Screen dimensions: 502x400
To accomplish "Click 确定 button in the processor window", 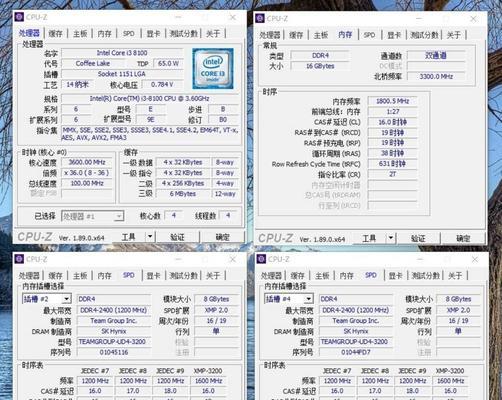I will coord(223,237).
